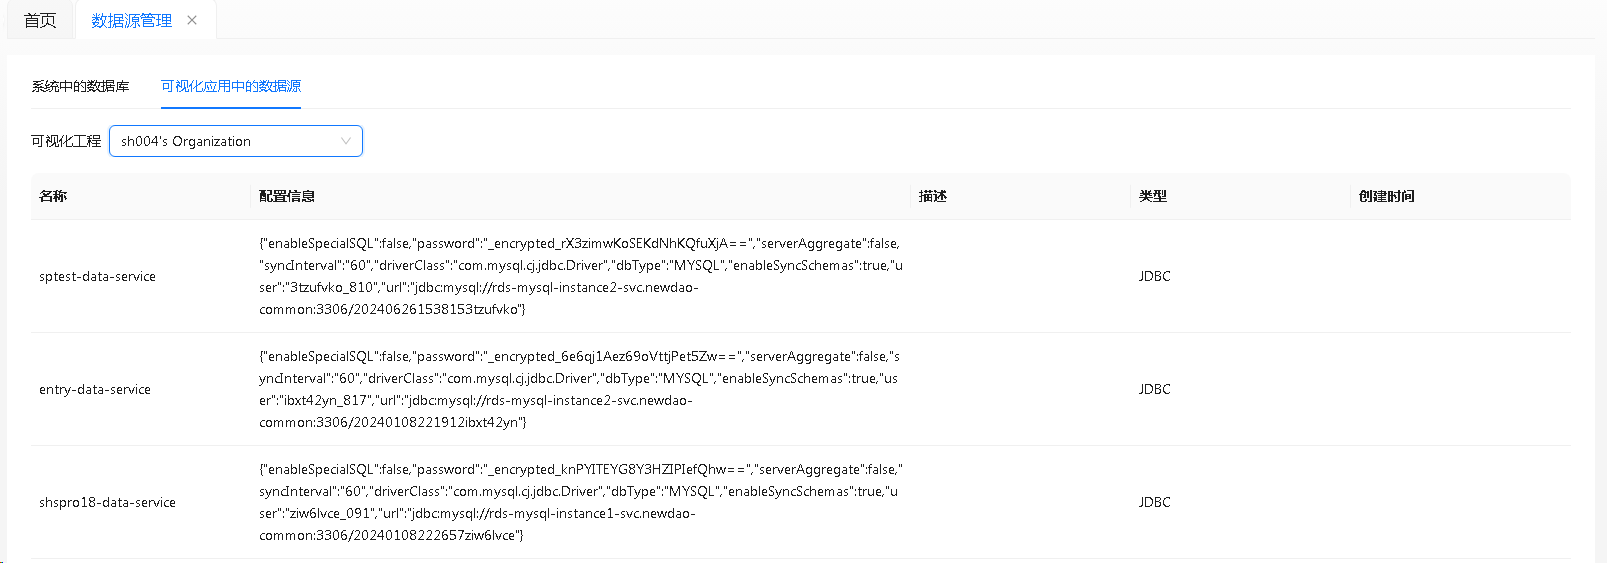This screenshot has height=563, width=1607.
Task: Switch to the 首页 tab
Action: (40, 20)
